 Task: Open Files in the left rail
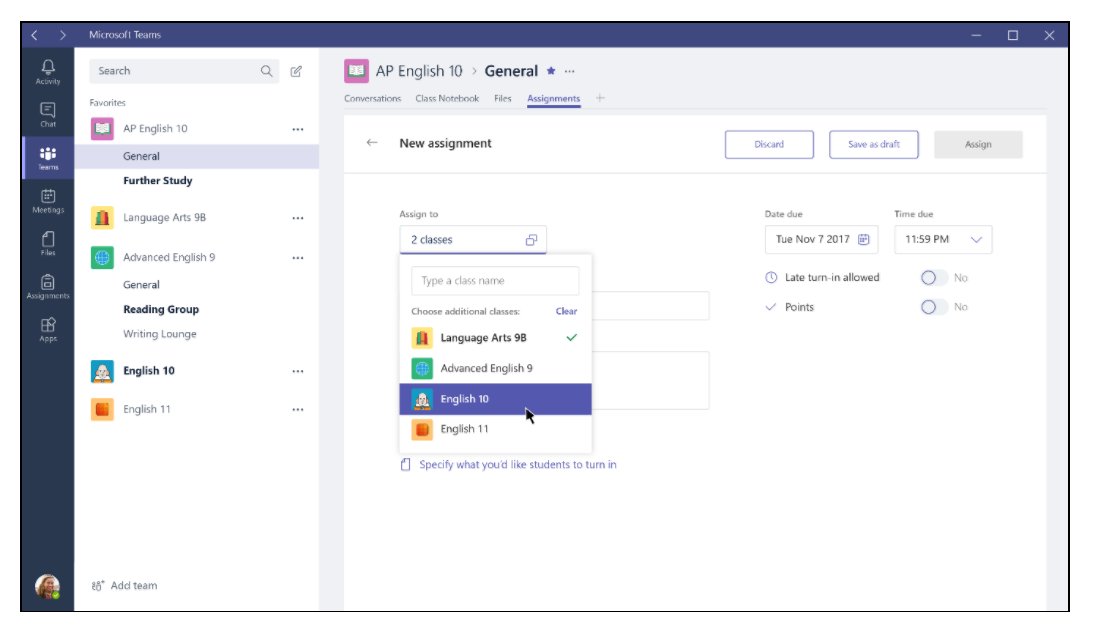(x=48, y=243)
